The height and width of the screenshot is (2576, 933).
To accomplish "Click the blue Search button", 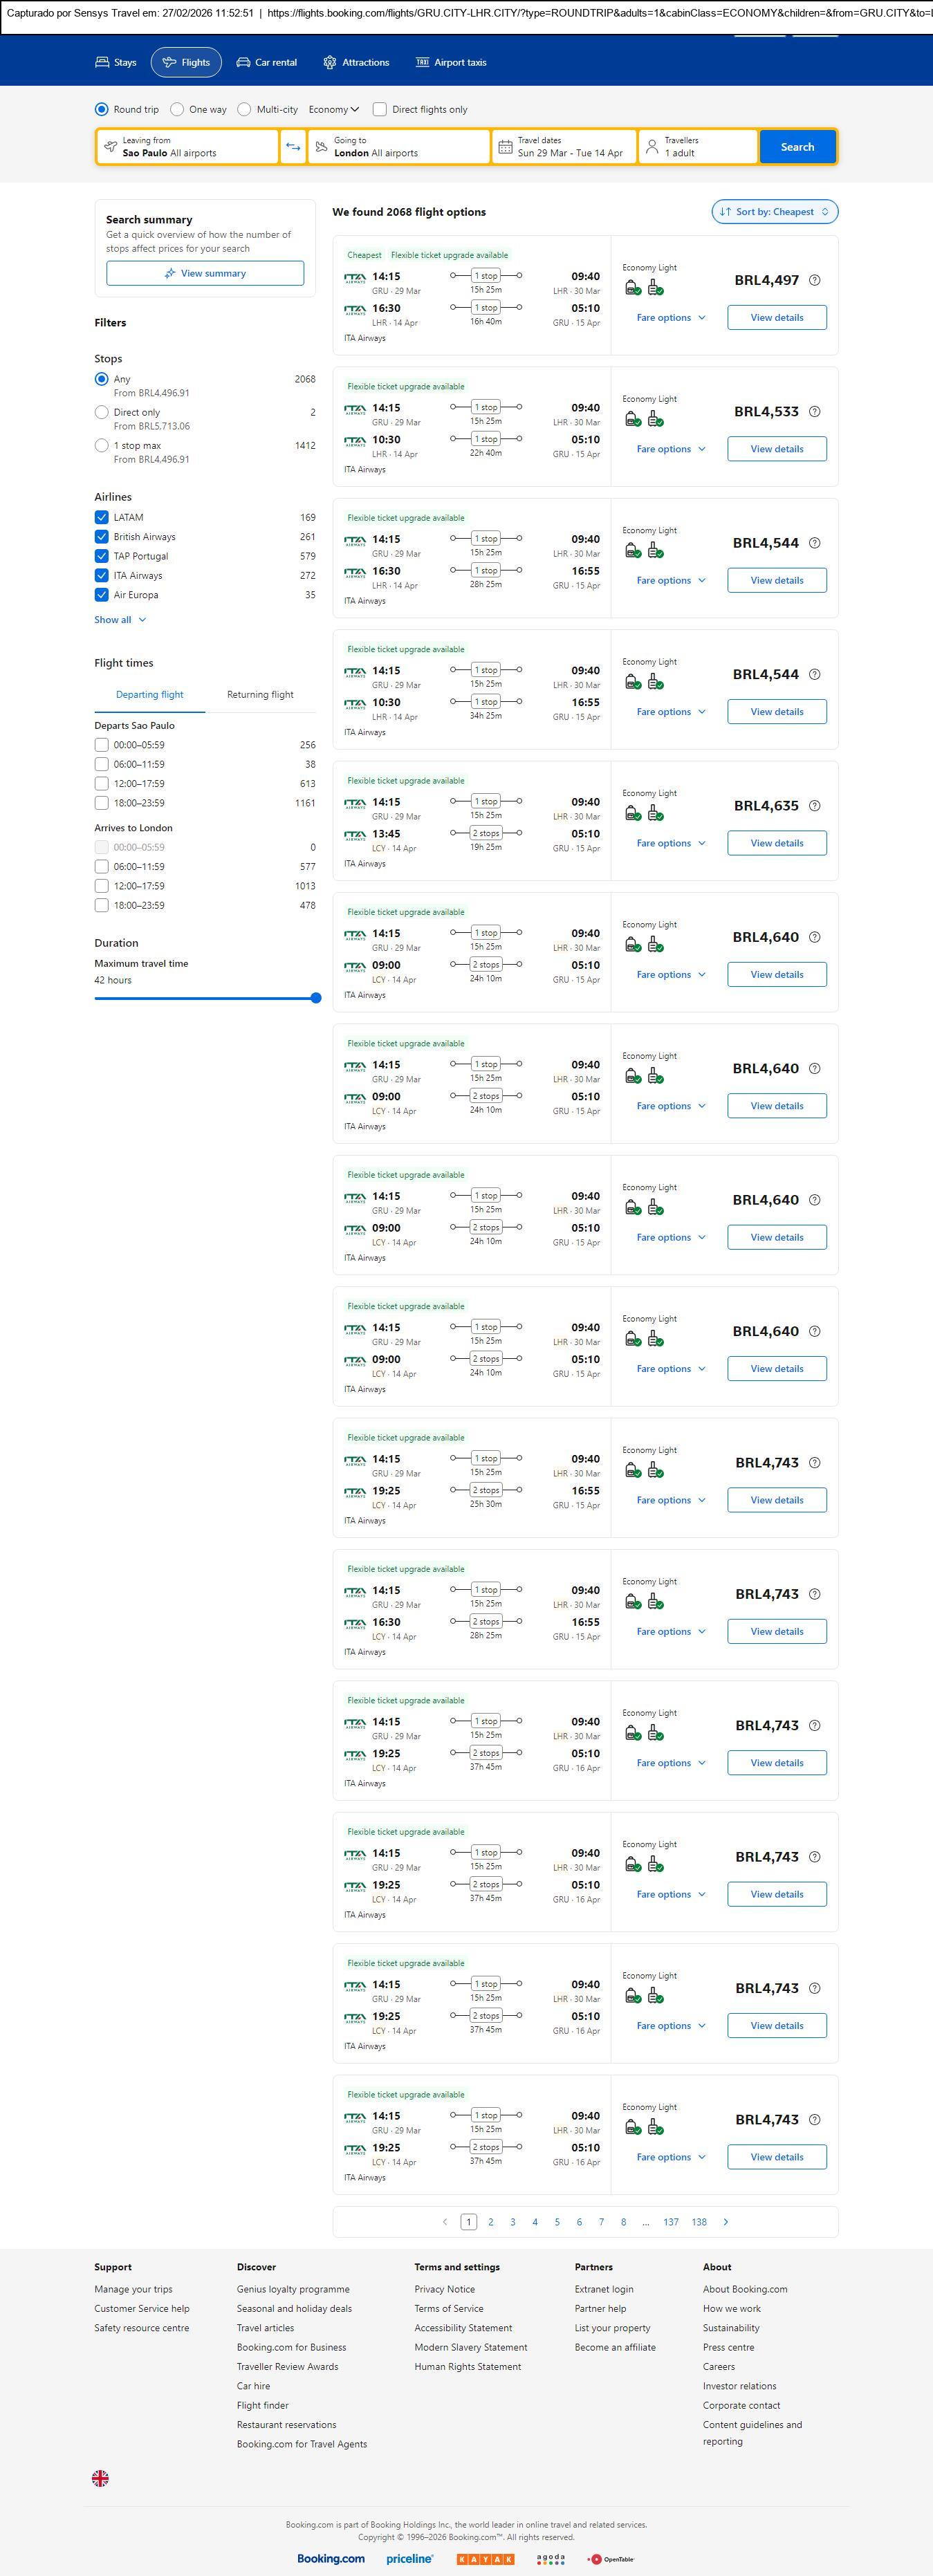I will coord(796,147).
